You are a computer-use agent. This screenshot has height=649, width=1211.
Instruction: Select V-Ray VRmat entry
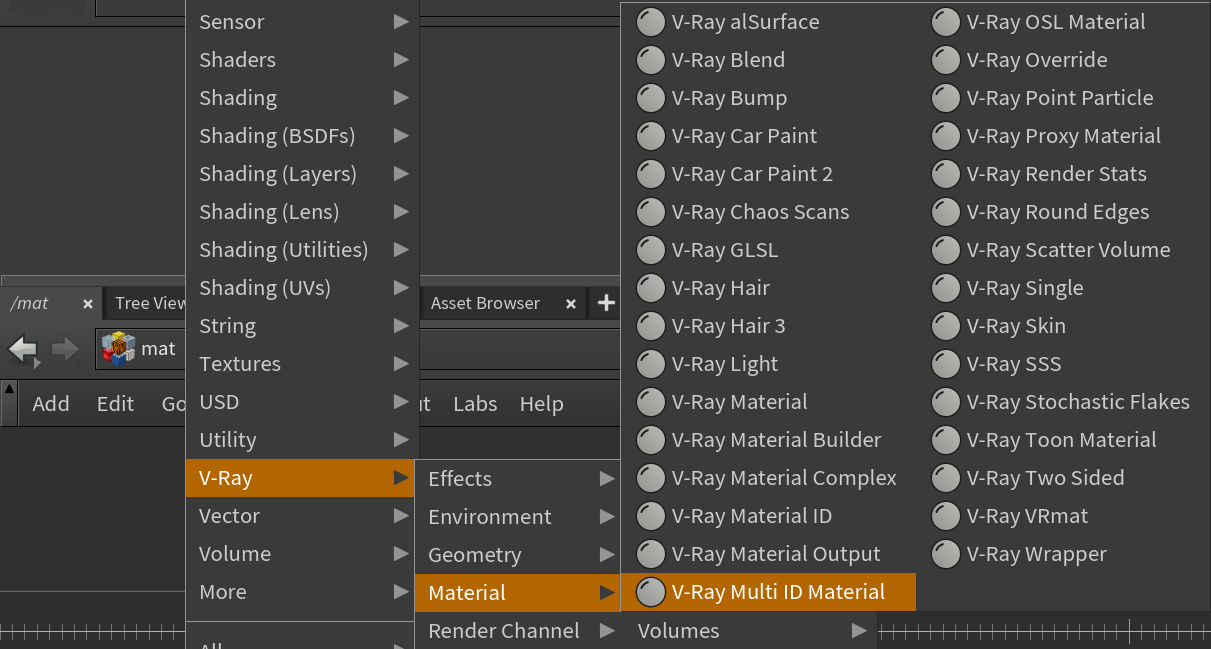pyautogui.click(x=1062, y=516)
